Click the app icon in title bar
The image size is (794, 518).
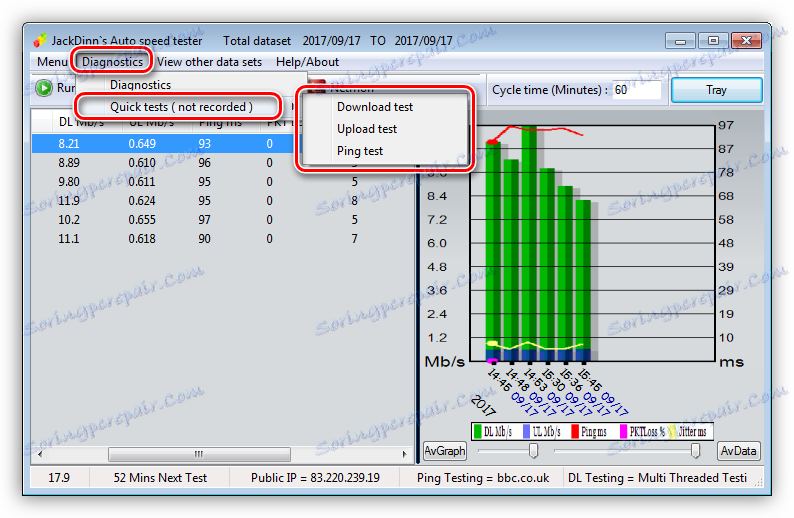[x=41, y=40]
